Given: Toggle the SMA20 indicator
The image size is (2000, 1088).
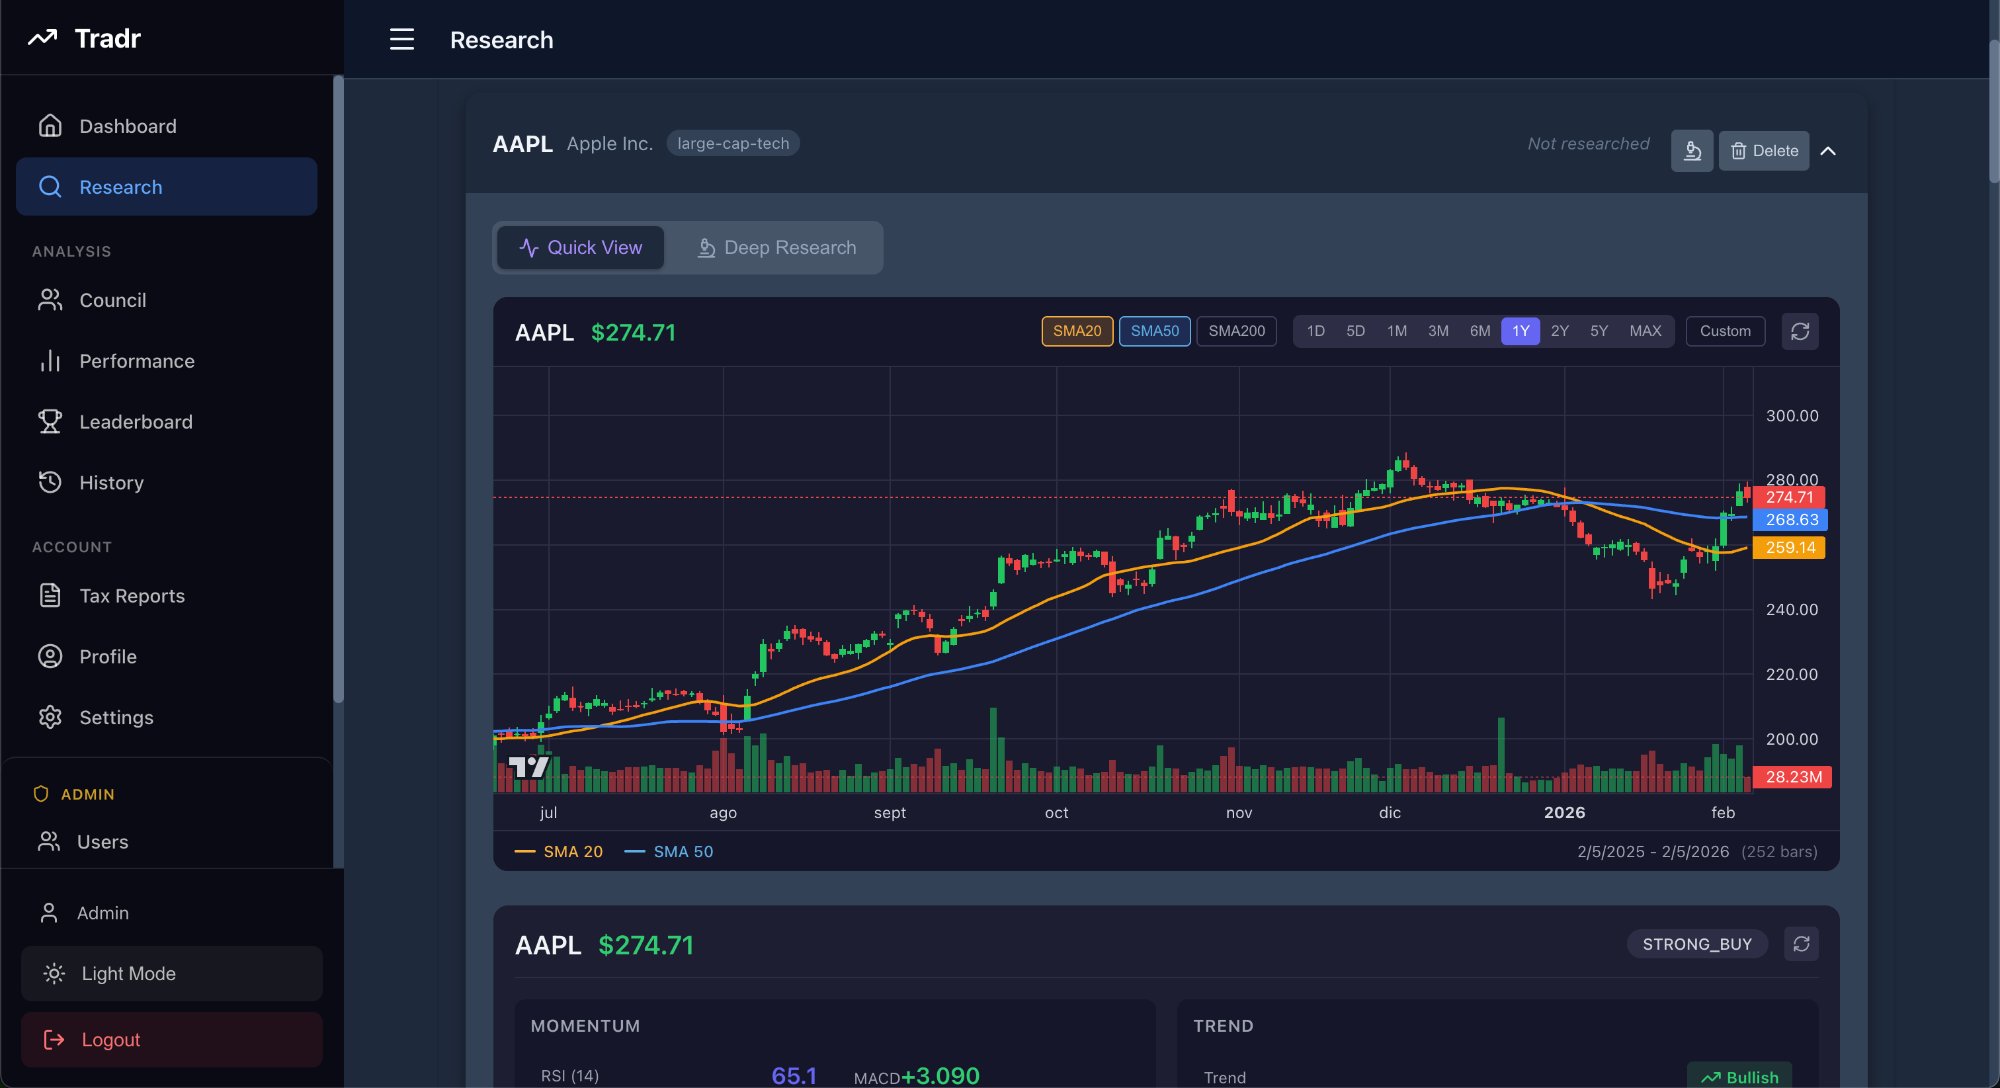Looking at the screenshot, I should click(x=1076, y=331).
